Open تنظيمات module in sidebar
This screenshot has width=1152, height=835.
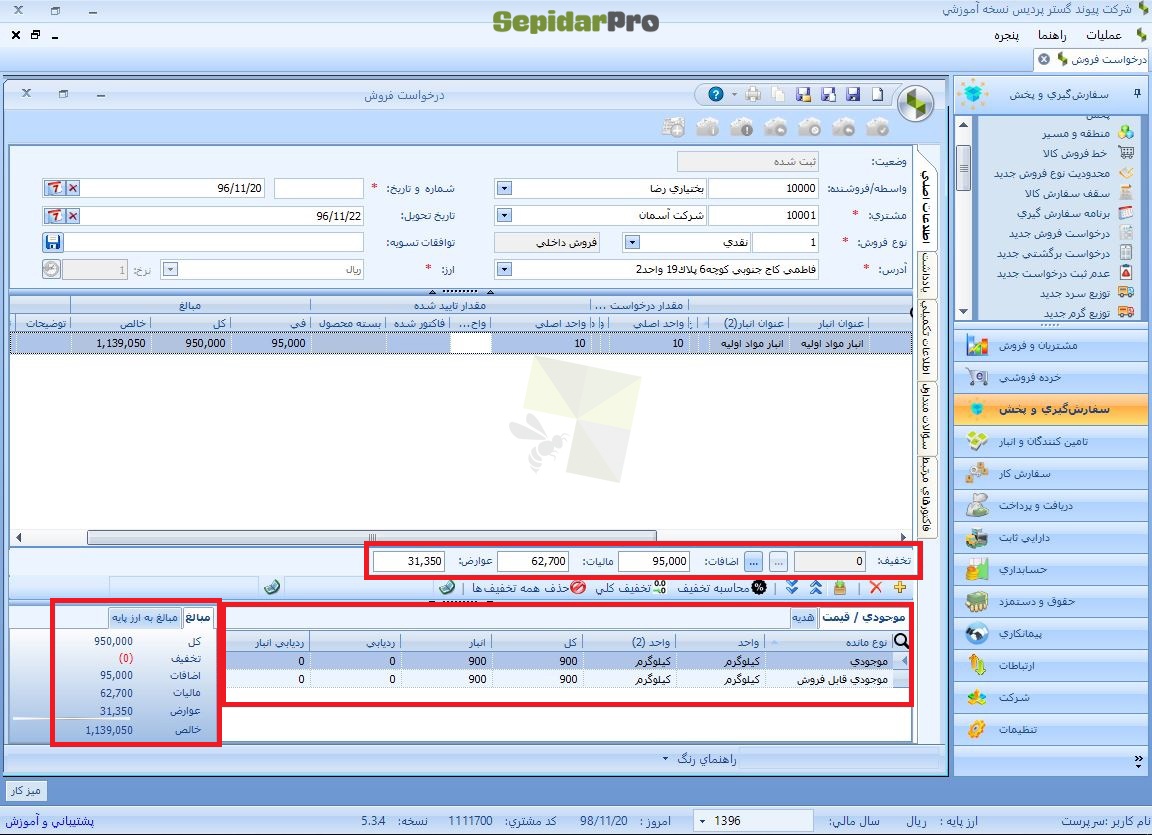(x=1051, y=729)
